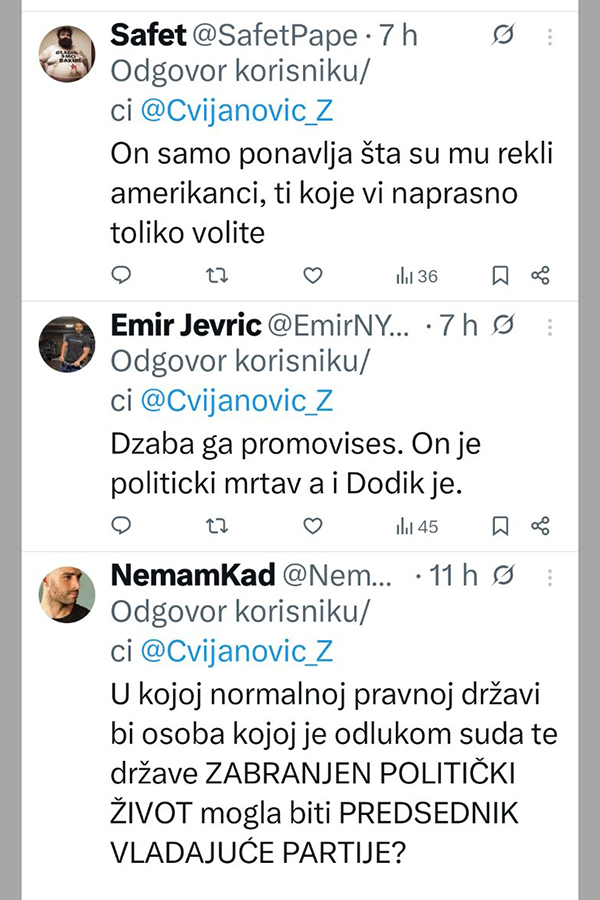Open Safet's profile picture
600x900 pixels.
[x=67, y=54]
